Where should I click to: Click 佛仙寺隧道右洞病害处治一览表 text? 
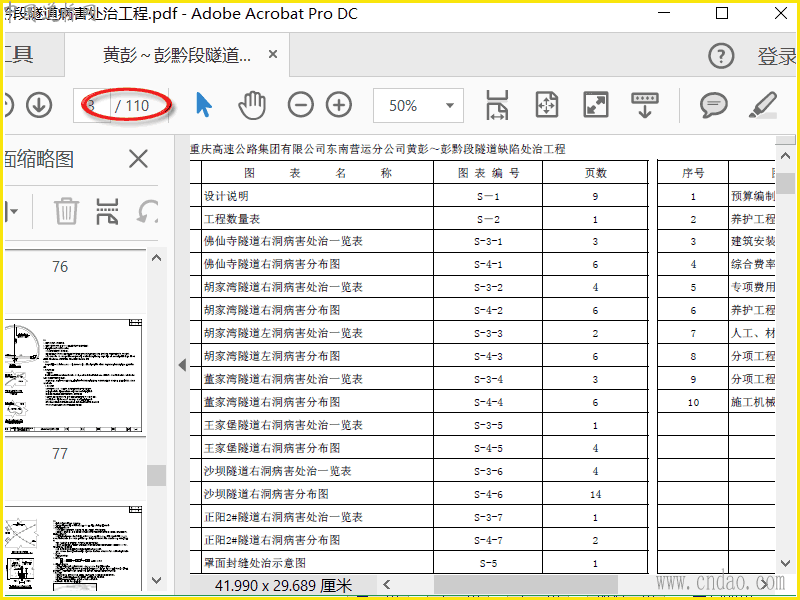click(x=283, y=241)
